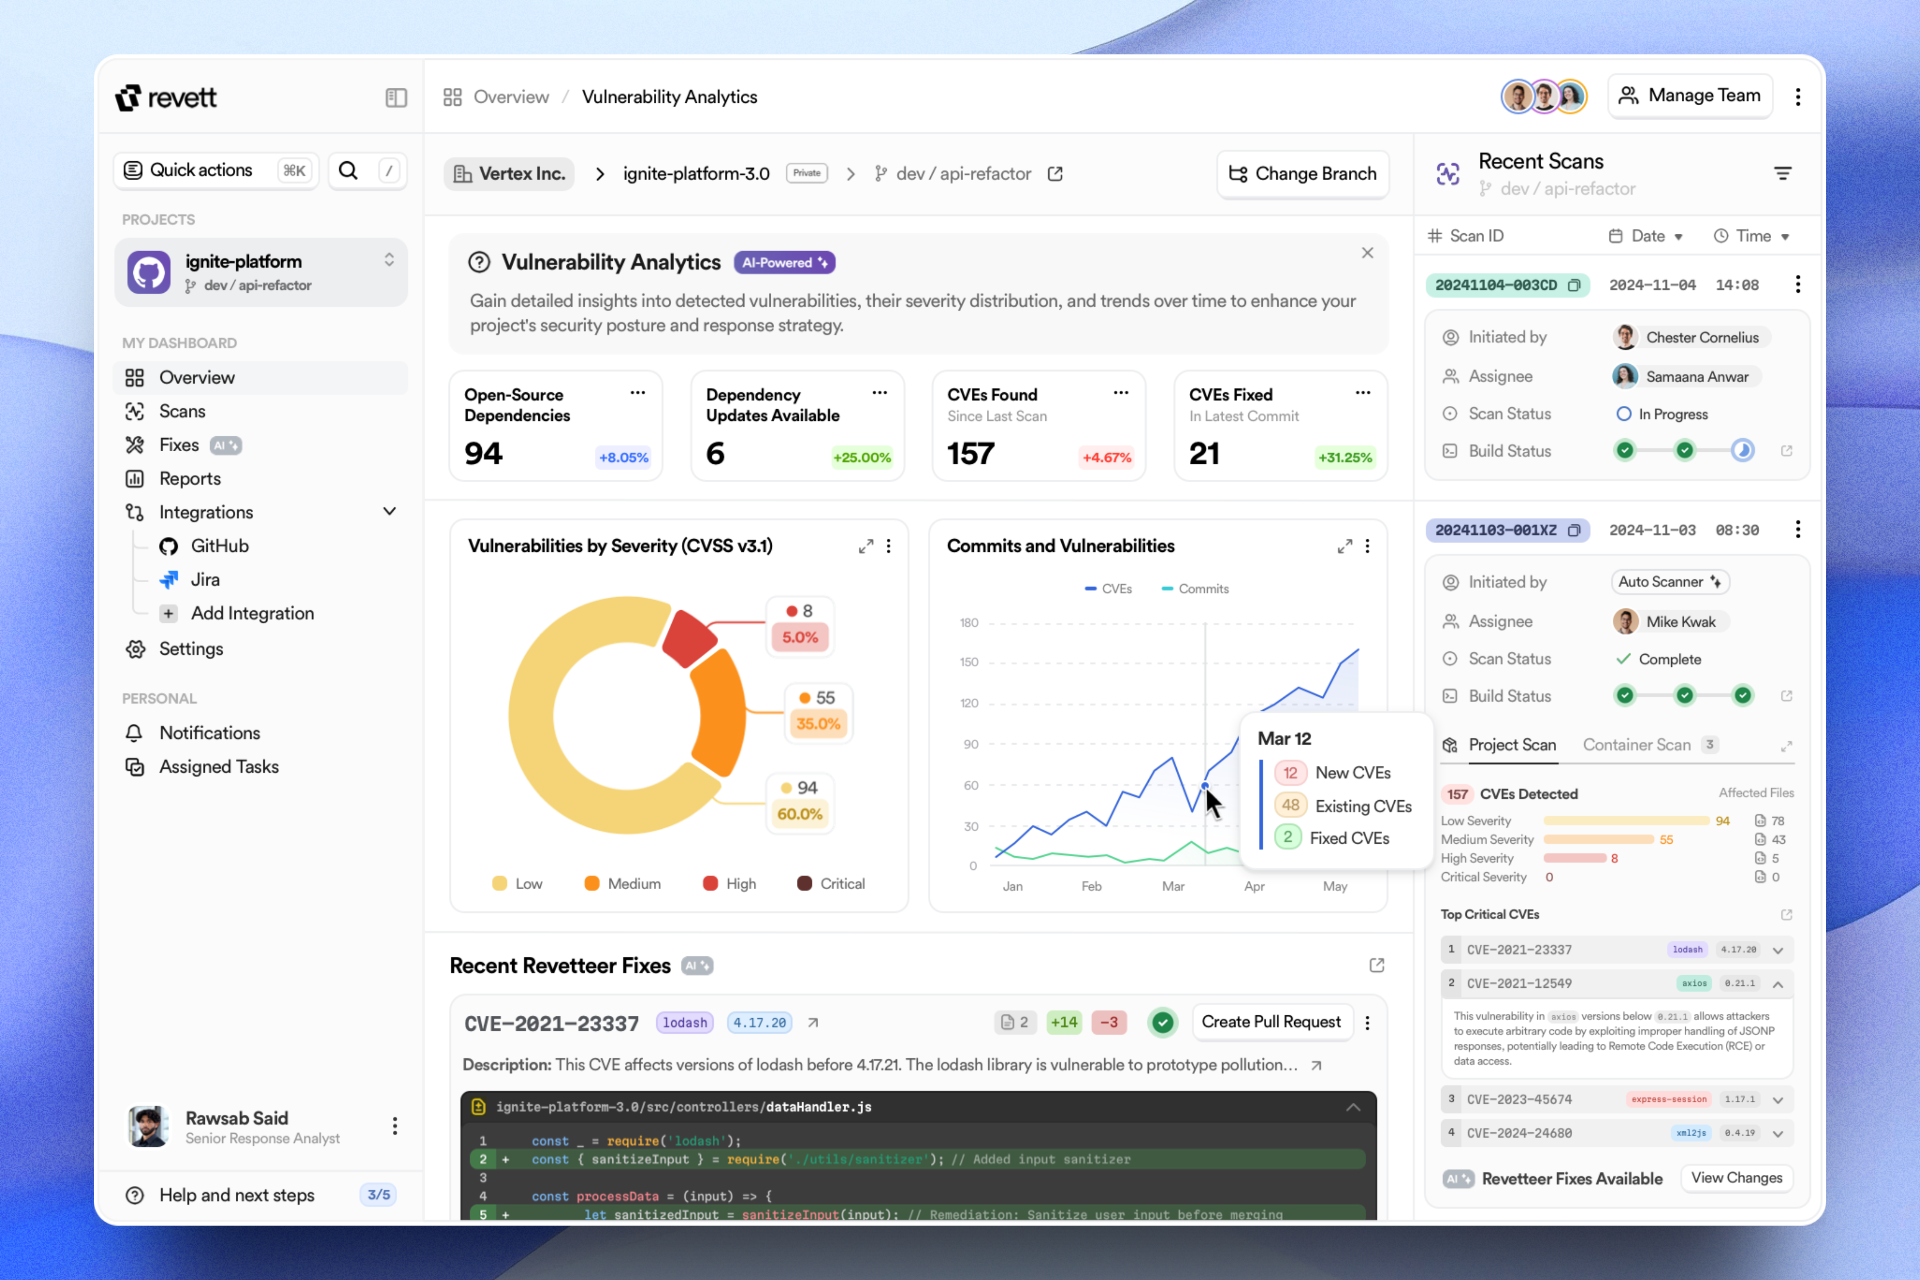Click Create Pull Request button
Image resolution: width=1920 pixels, height=1280 pixels.
(1270, 1022)
